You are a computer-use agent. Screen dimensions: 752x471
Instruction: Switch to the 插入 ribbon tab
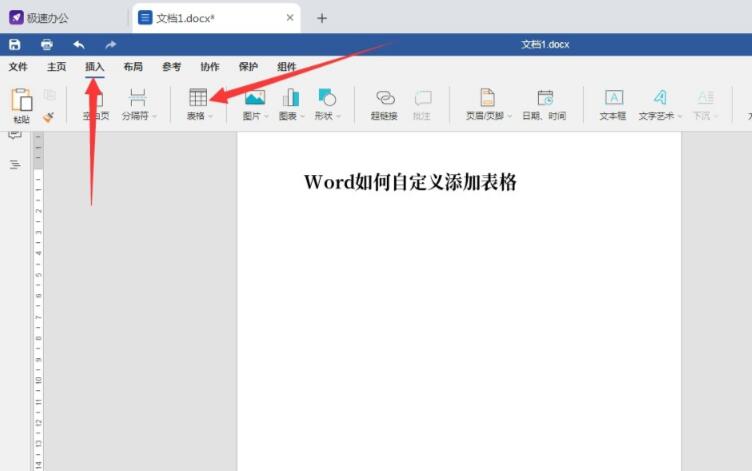tap(94, 67)
